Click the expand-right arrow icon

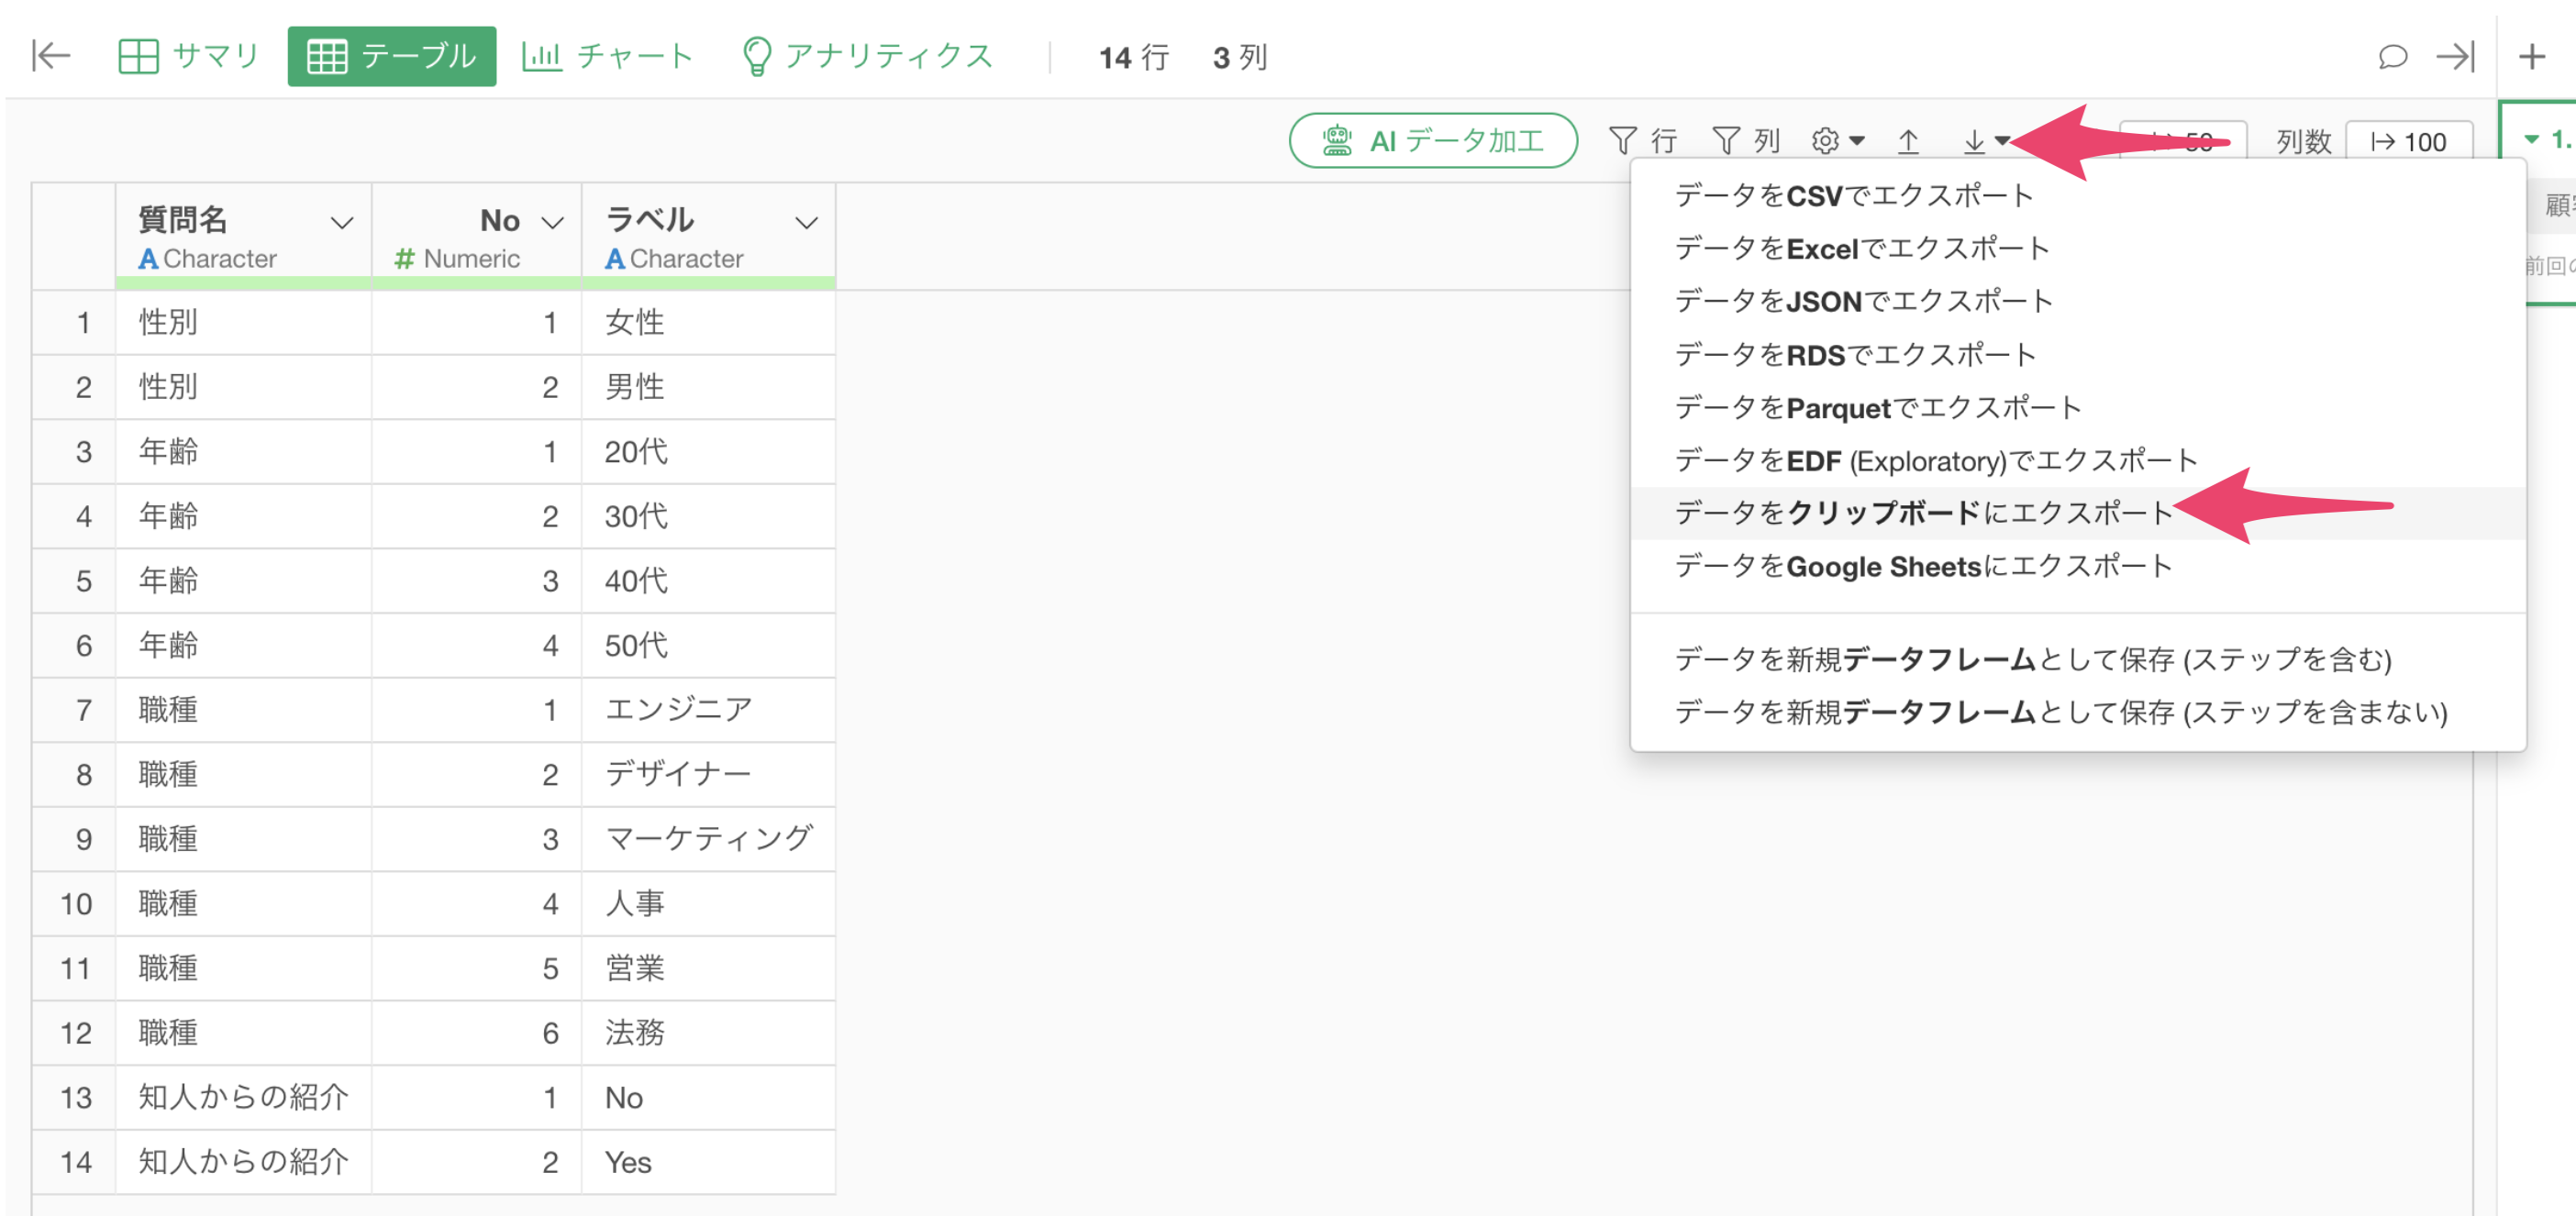(x=2454, y=57)
